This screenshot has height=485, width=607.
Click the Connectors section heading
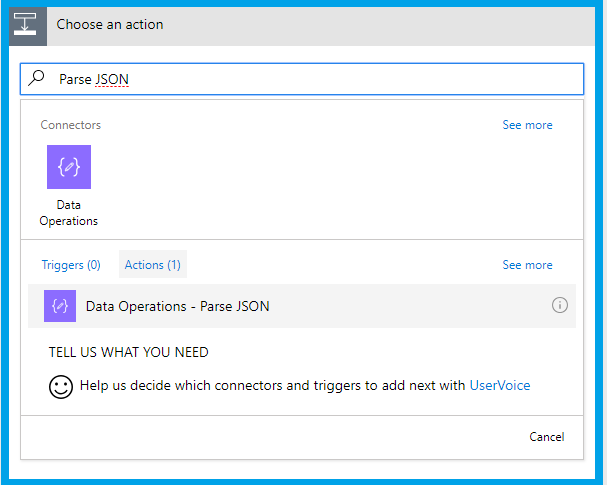coord(70,125)
